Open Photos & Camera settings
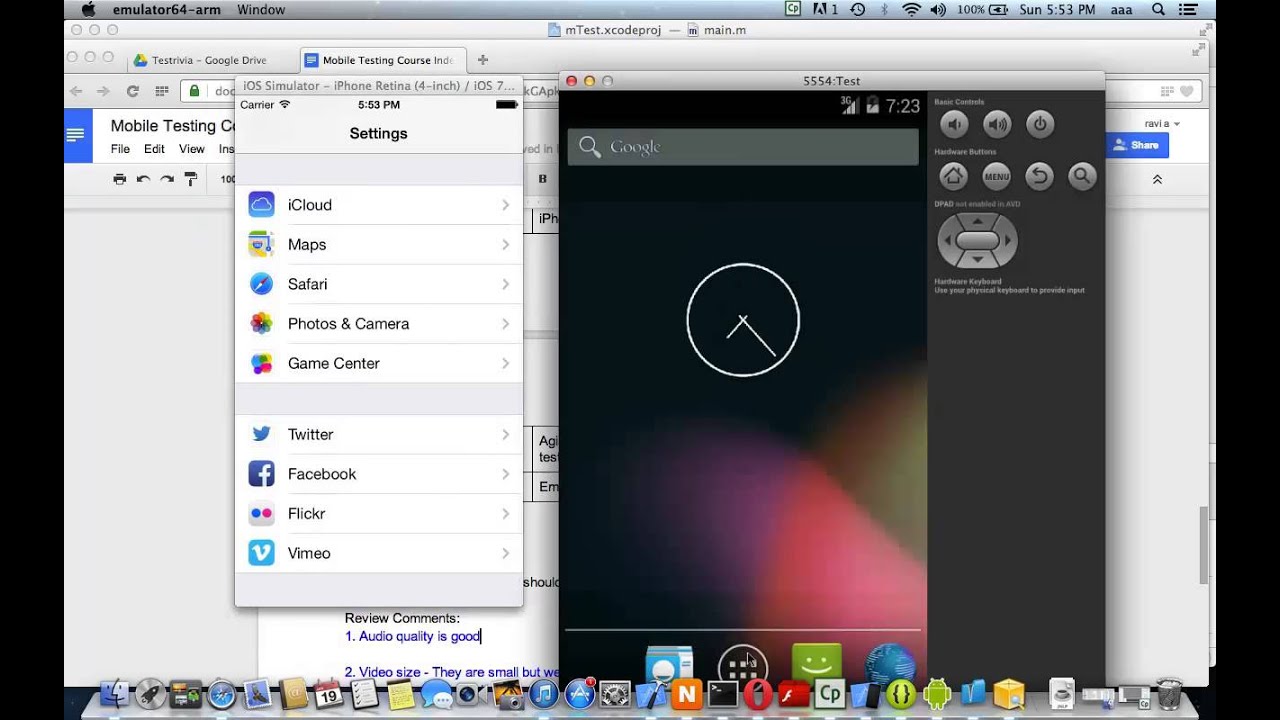Viewport: 1280px width, 720px height. coord(379,324)
